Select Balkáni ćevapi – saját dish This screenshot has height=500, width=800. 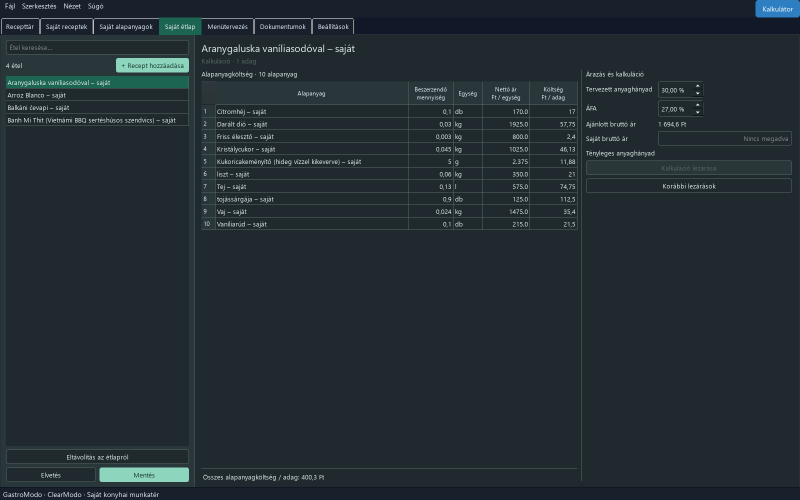[97, 108]
